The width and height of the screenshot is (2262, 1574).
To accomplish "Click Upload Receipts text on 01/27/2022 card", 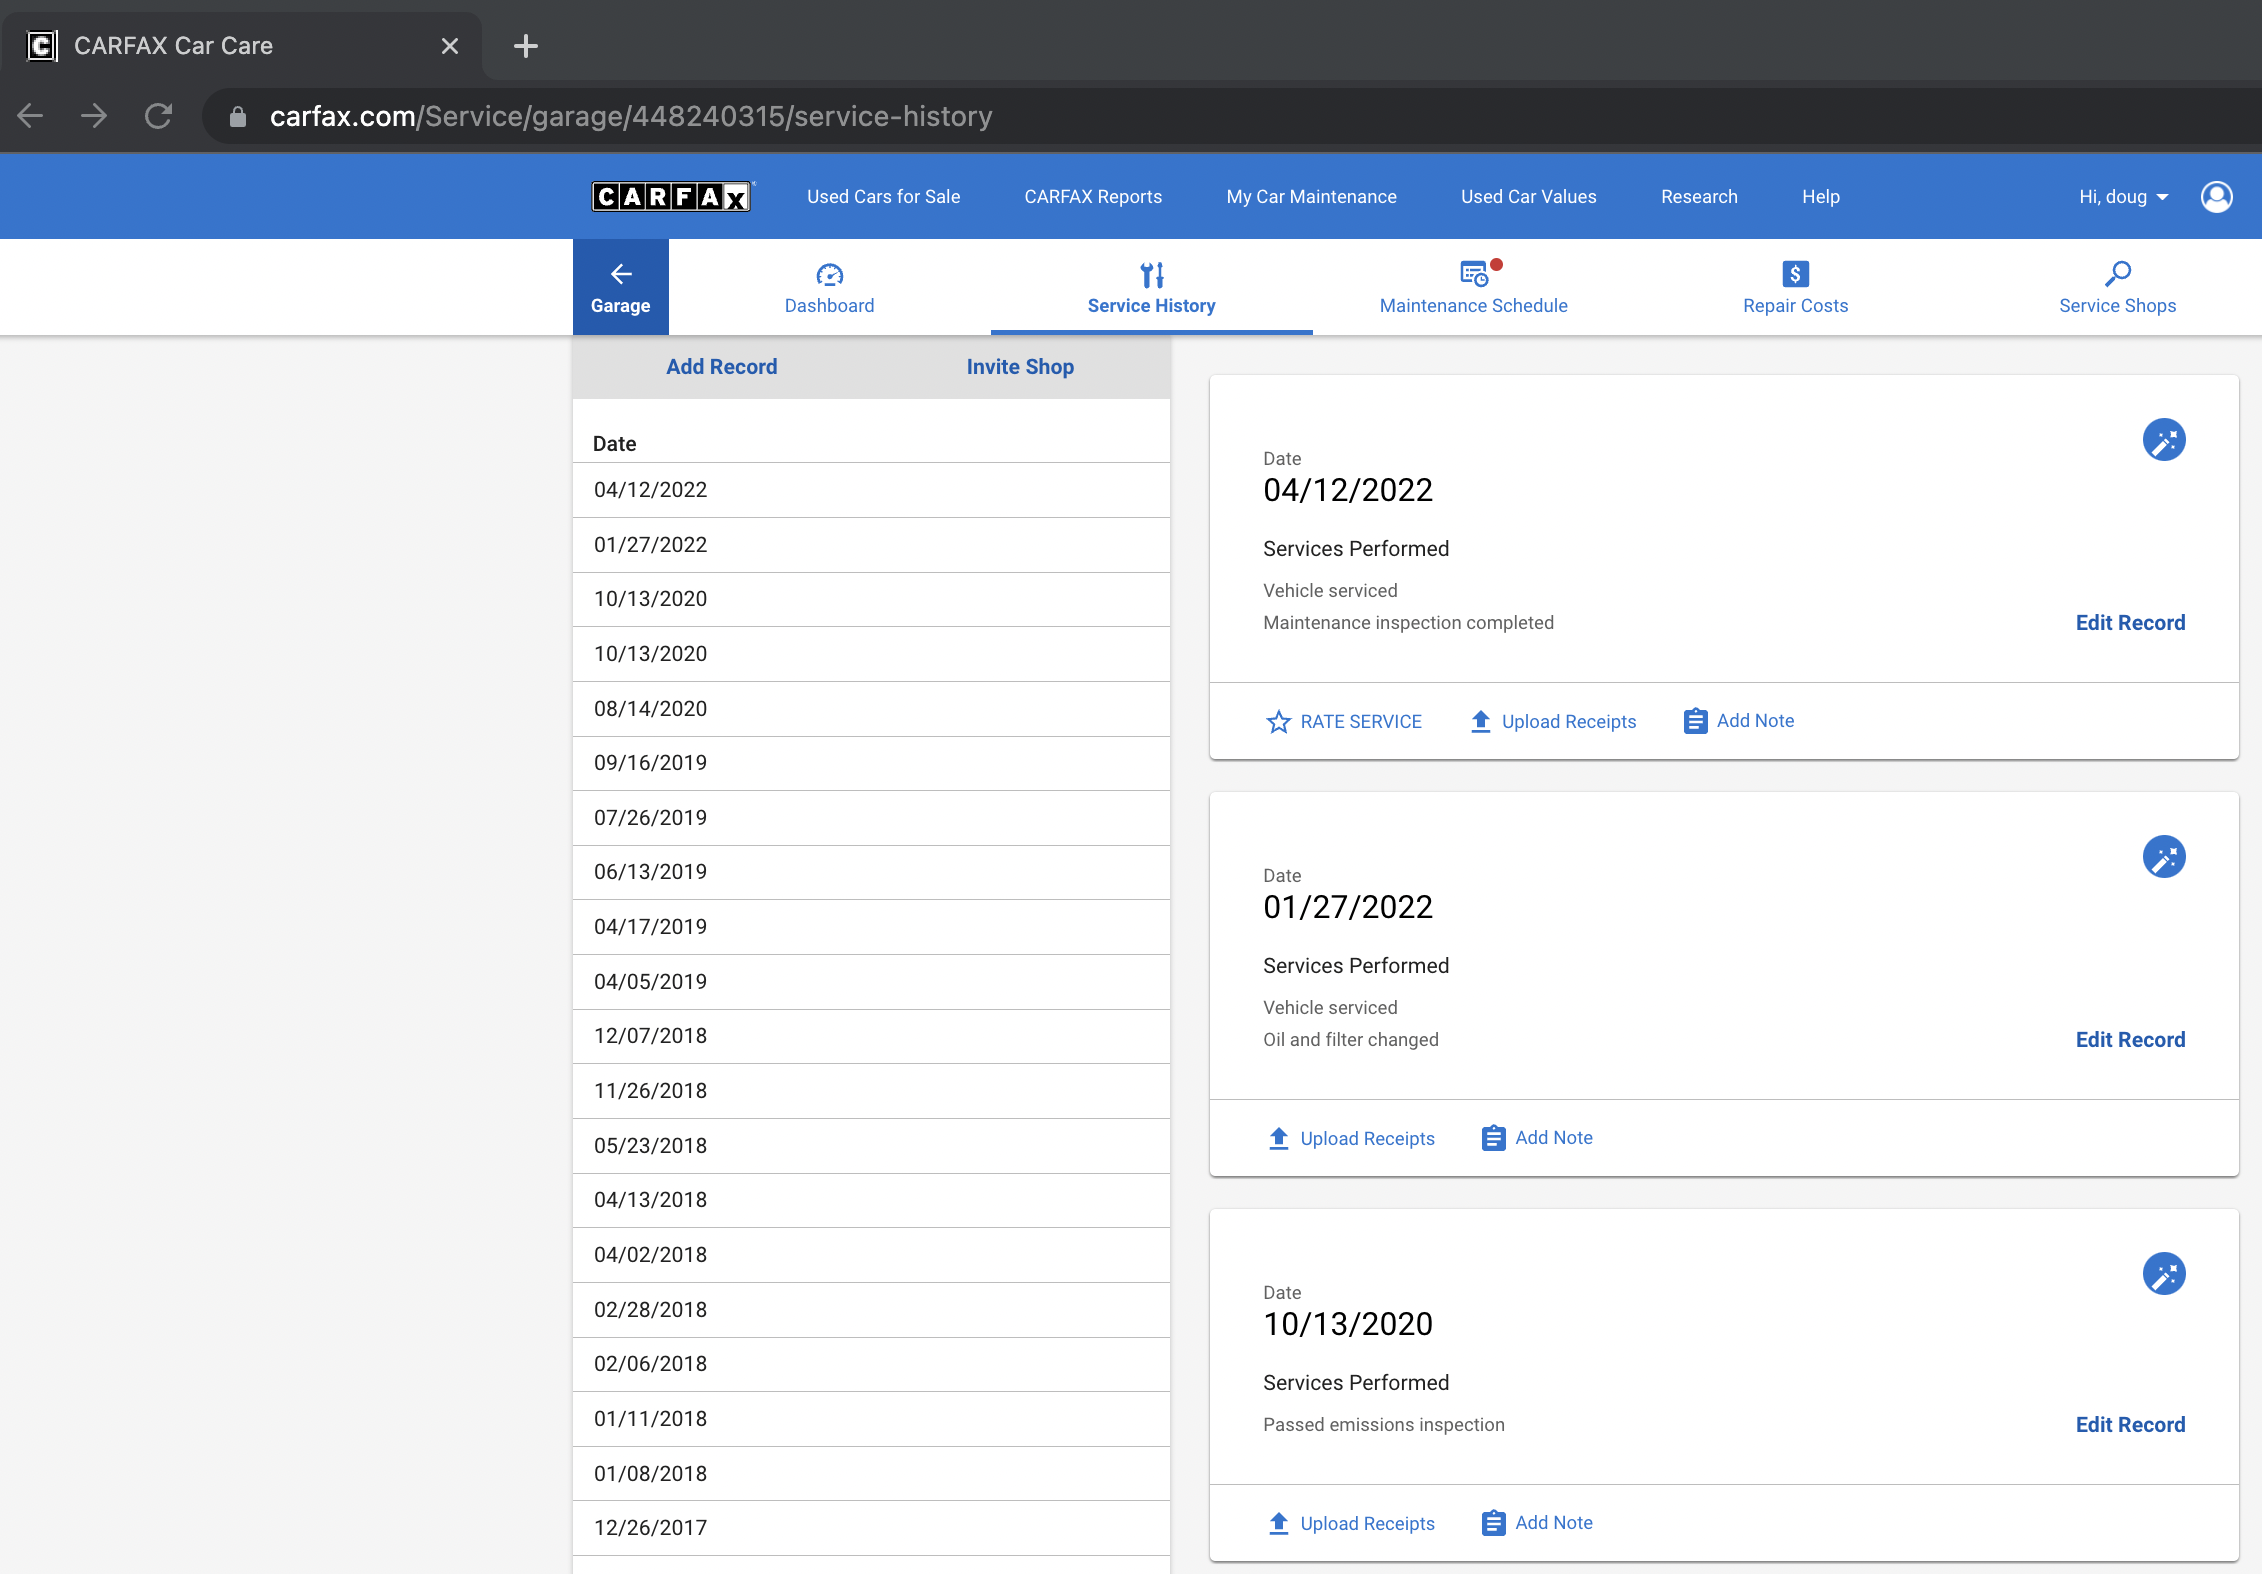I will click(x=1367, y=1139).
